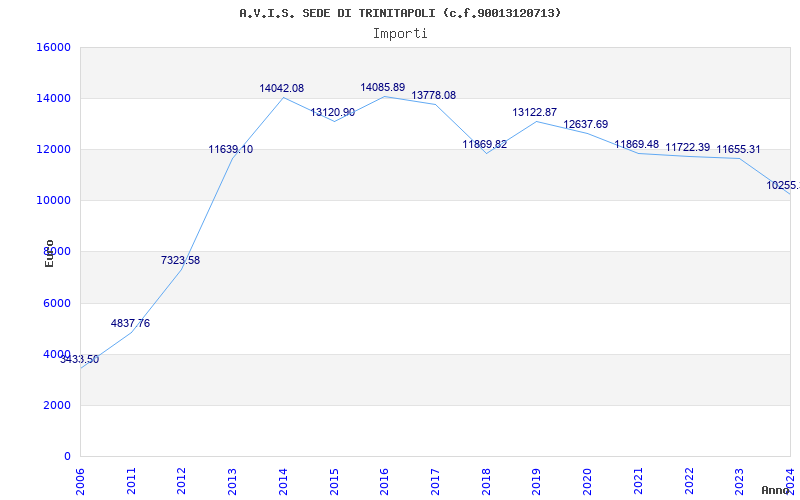Click x-axis year 2020
The height and width of the screenshot is (500, 800).
click(x=587, y=481)
